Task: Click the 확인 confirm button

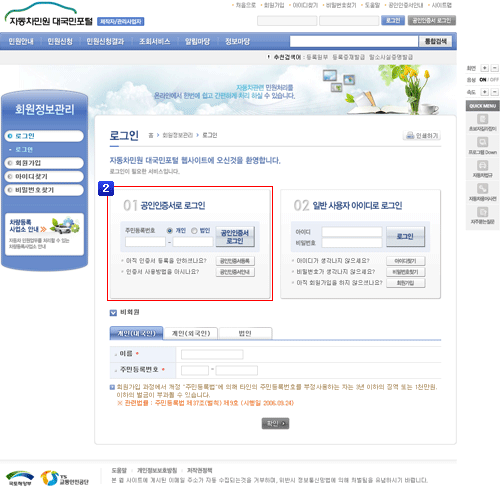Action: [x=275, y=423]
